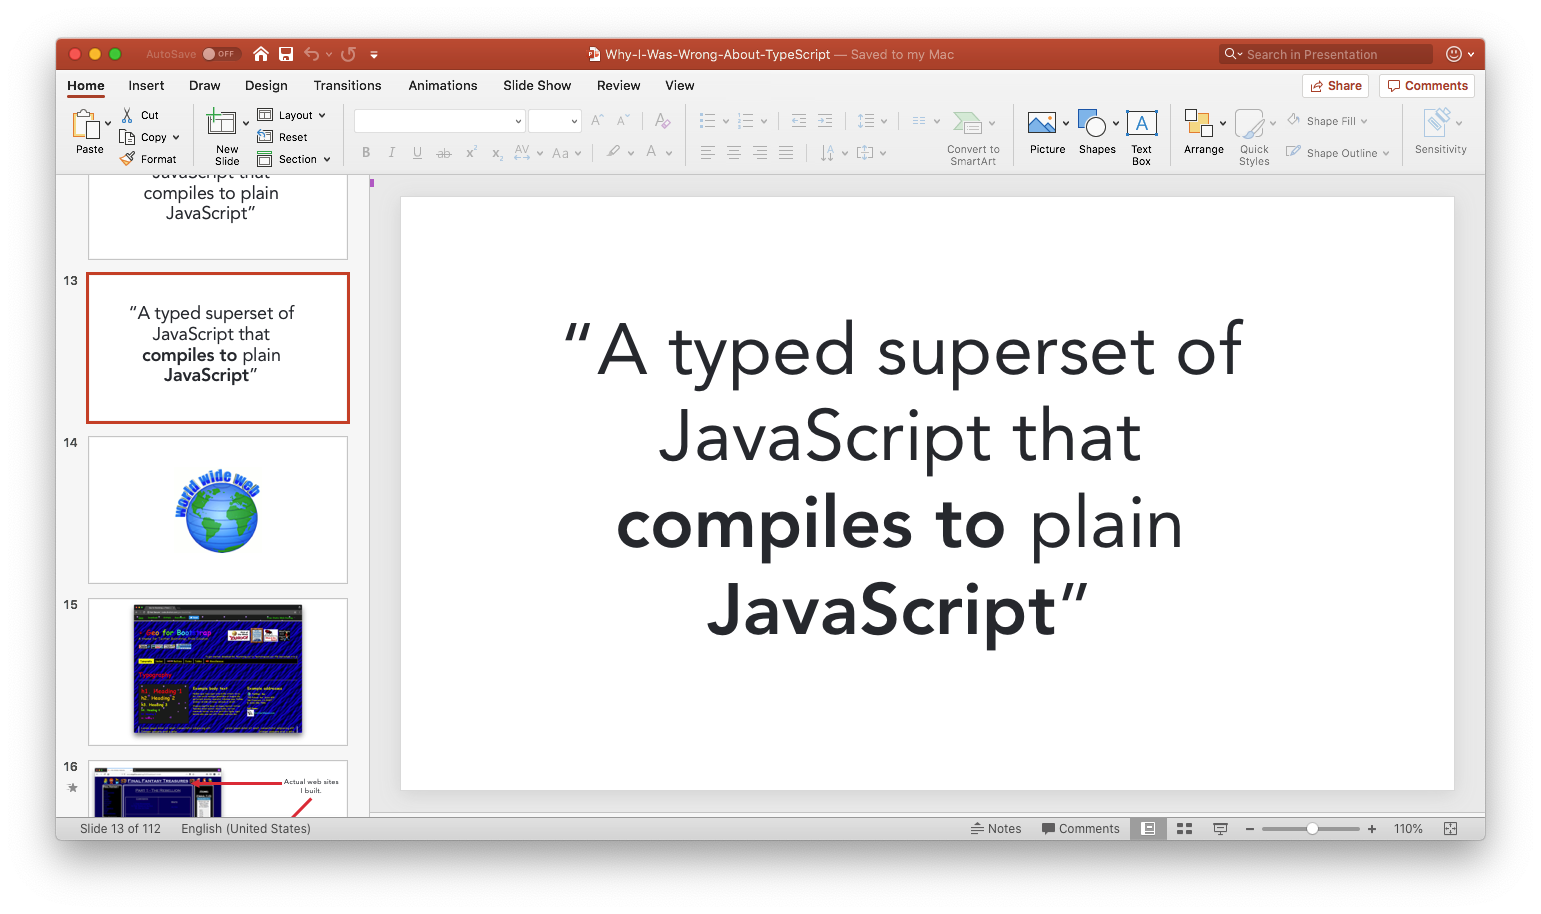Toggle Superscript formatting
This screenshot has height=914, width=1541.
pyautogui.click(x=471, y=153)
